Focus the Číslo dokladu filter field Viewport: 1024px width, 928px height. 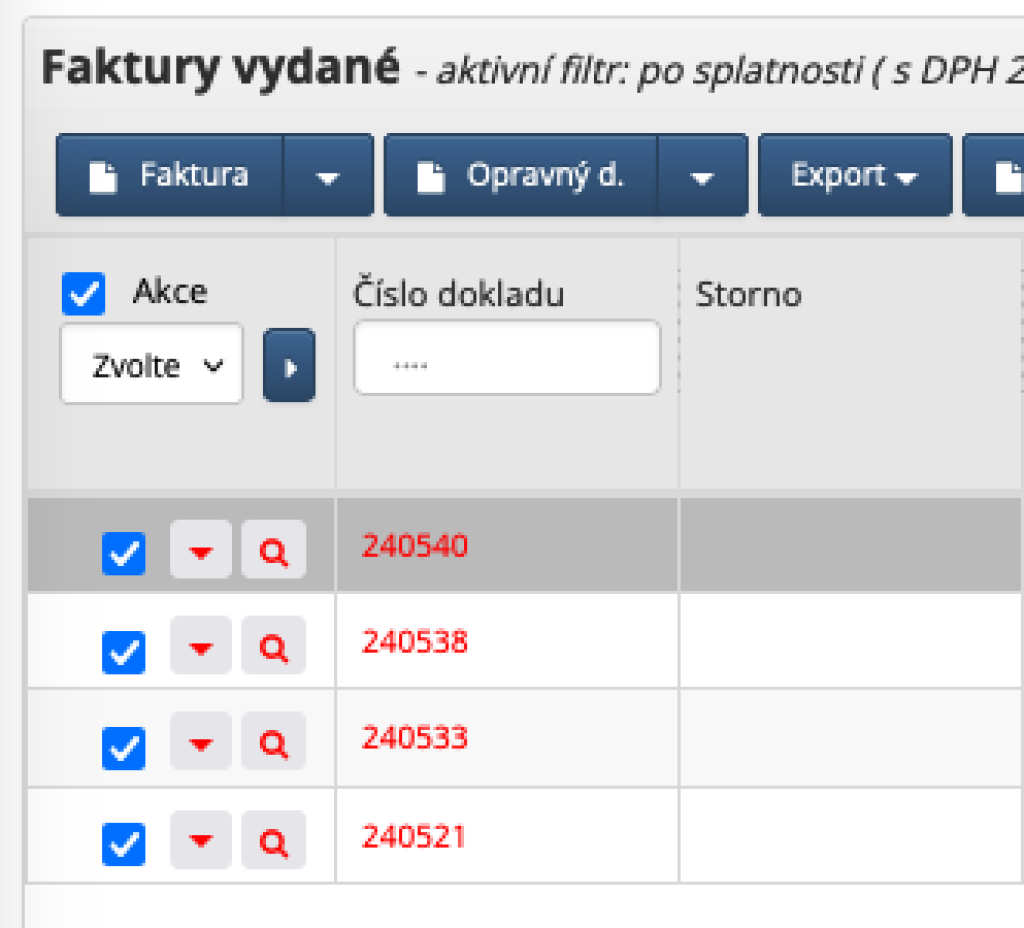click(507, 358)
